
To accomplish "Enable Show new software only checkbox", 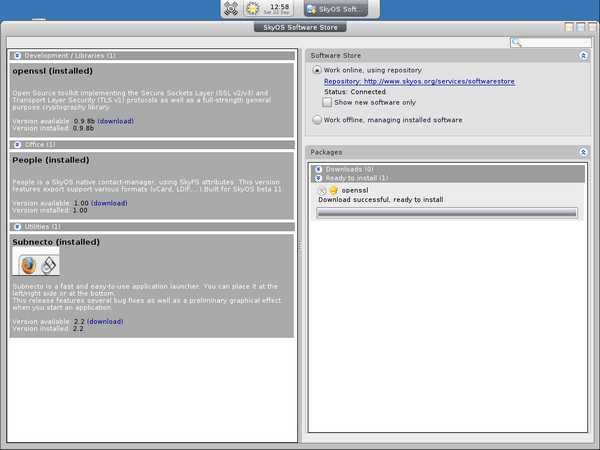I will coord(327,102).
